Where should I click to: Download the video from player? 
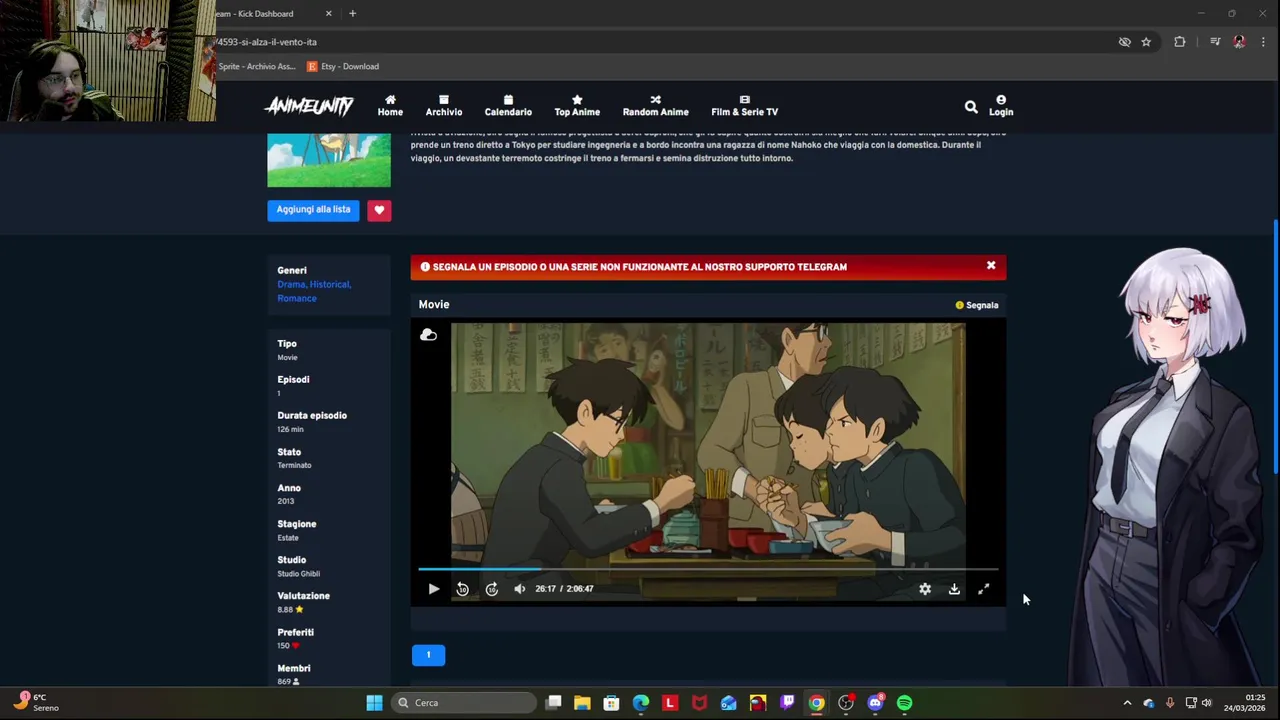954,589
